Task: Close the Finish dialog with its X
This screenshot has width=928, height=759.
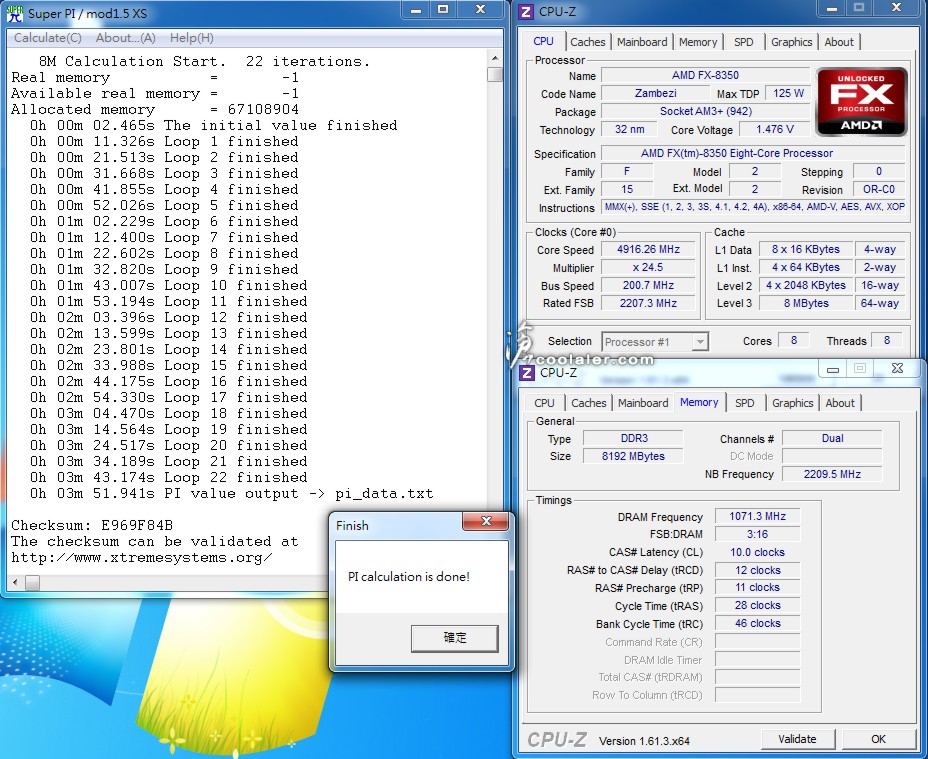Action: pyautogui.click(x=486, y=521)
